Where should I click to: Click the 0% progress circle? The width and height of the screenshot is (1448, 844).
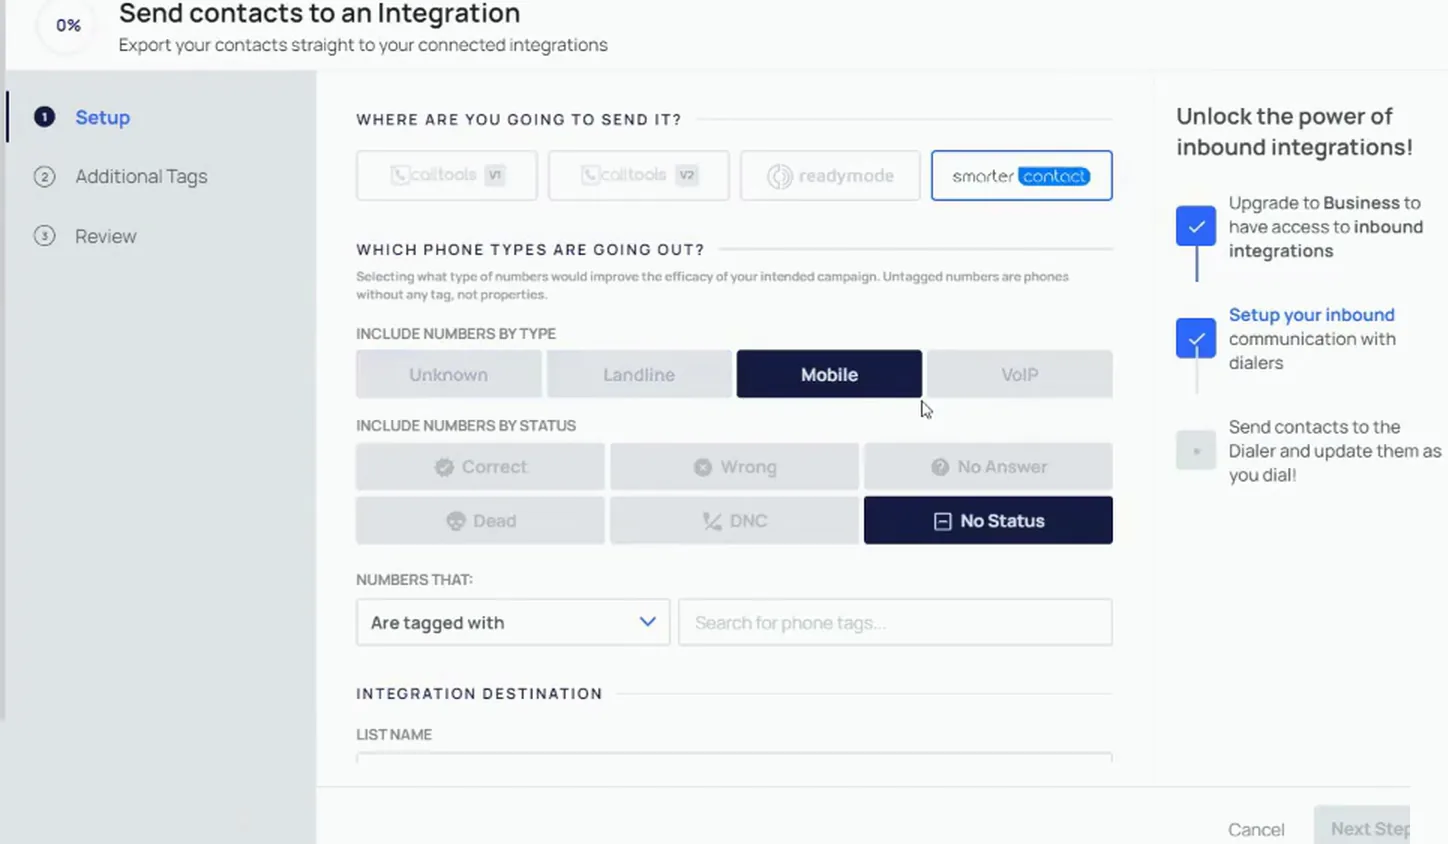point(68,25)
